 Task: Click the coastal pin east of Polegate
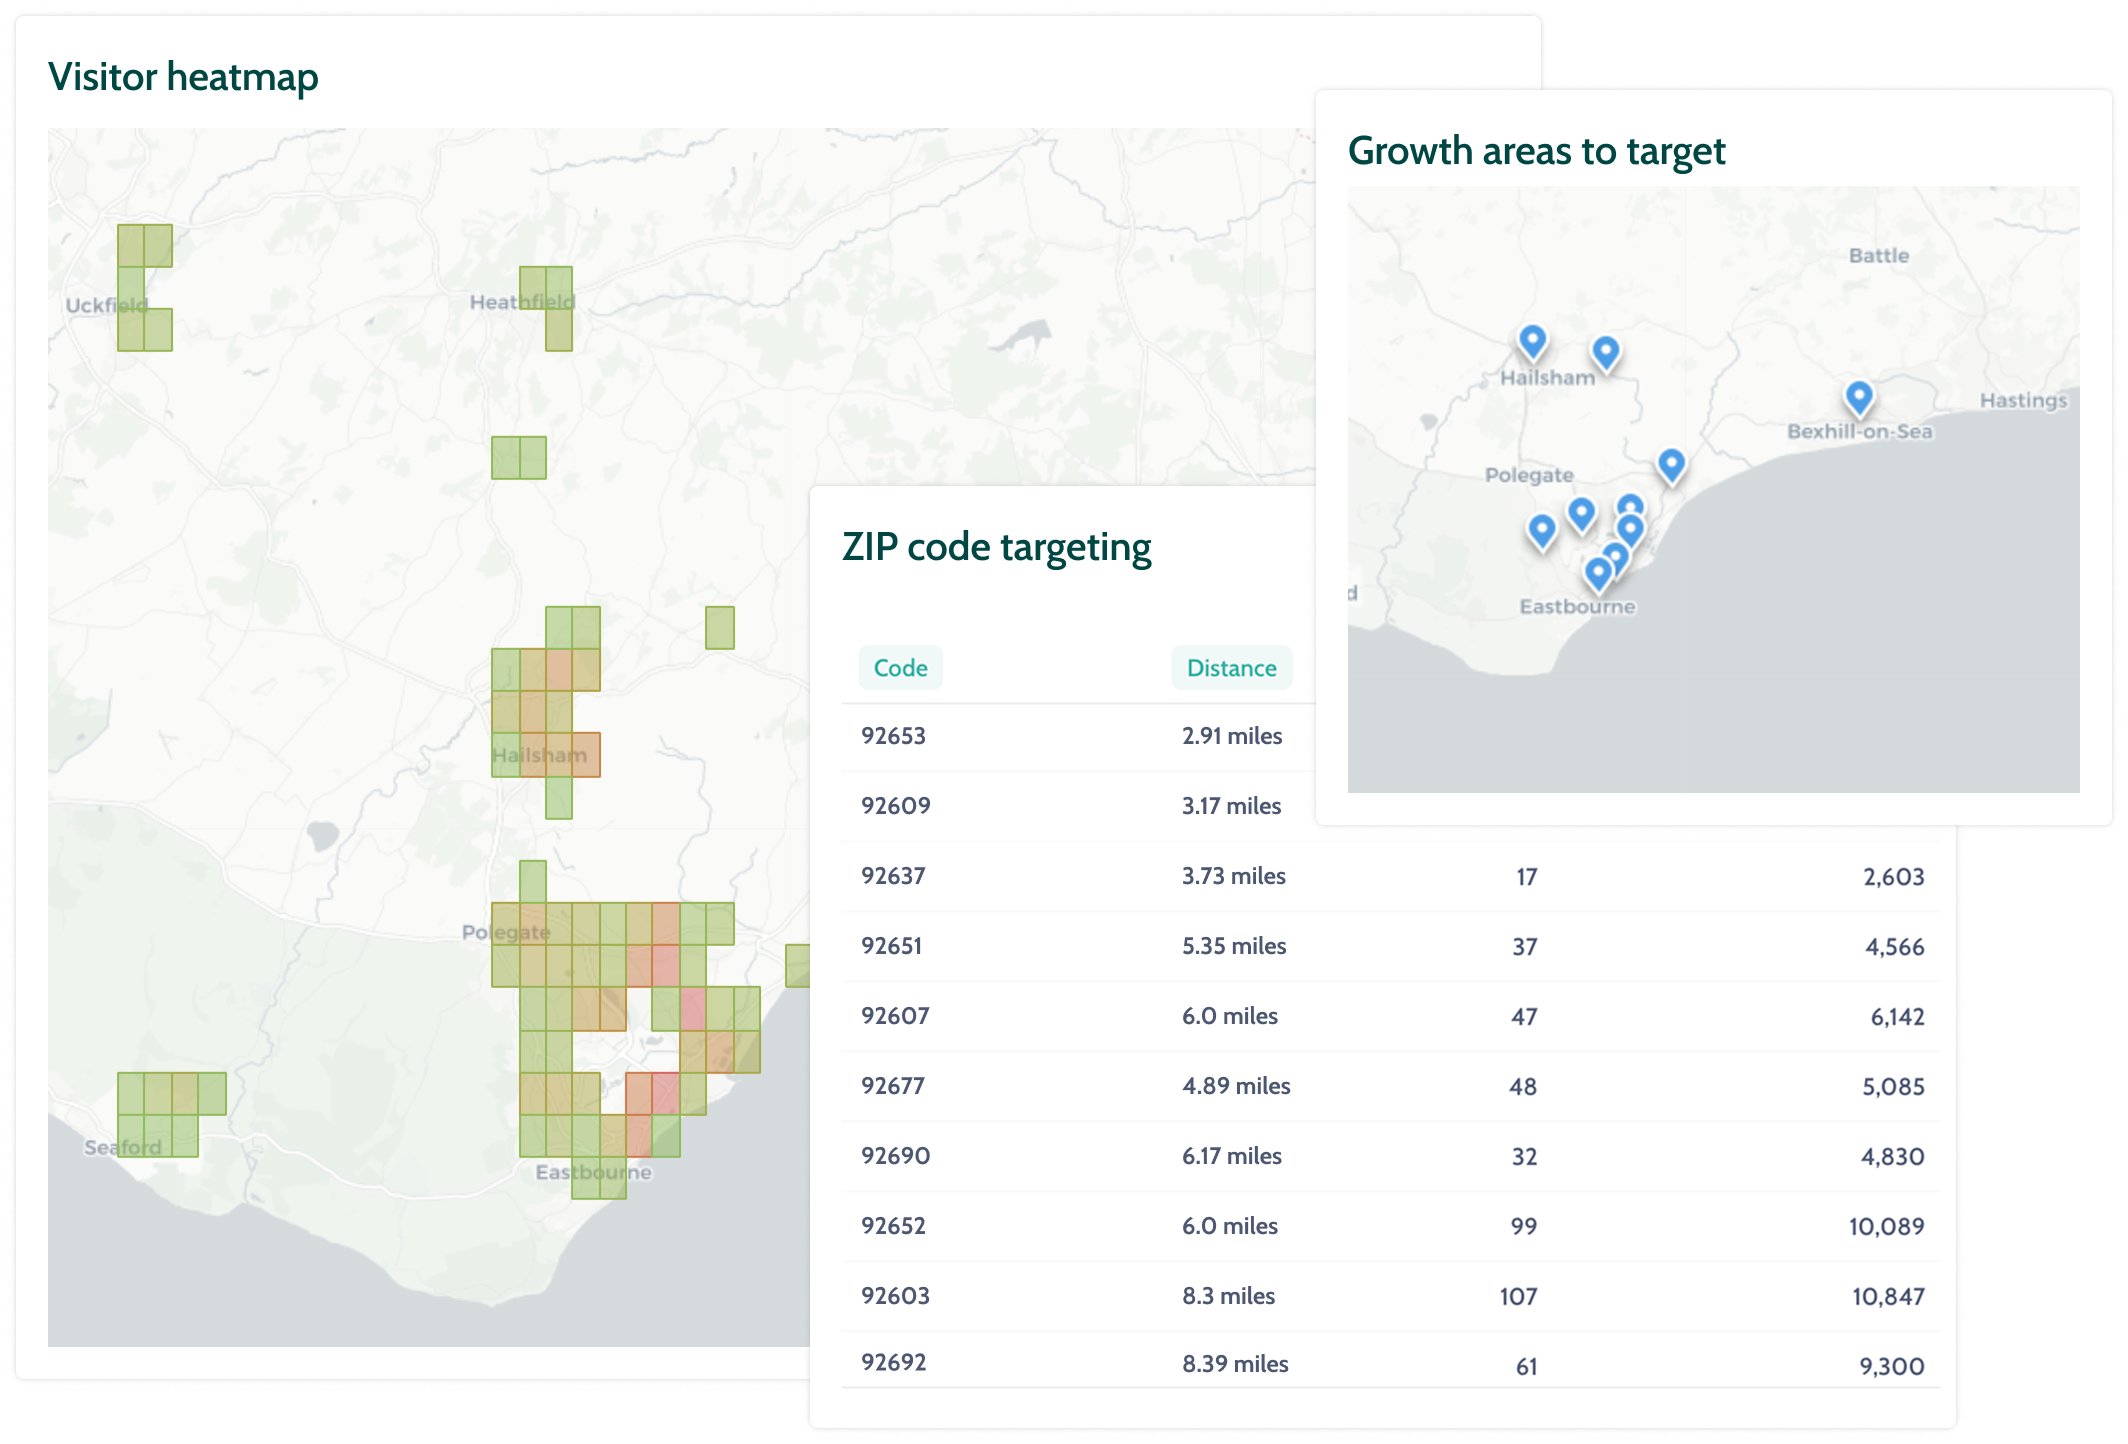tap(1671, 464)
